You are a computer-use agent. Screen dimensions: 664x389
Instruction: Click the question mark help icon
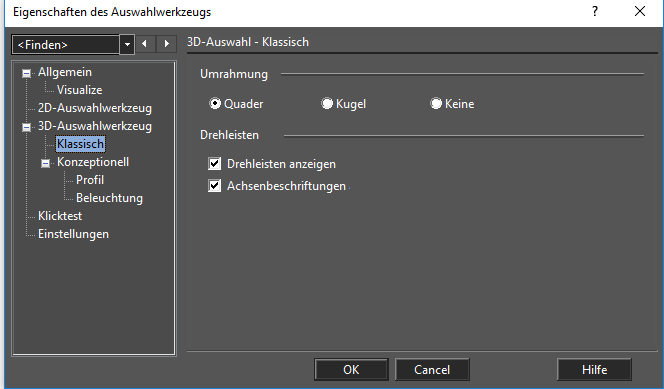(595, 11)
